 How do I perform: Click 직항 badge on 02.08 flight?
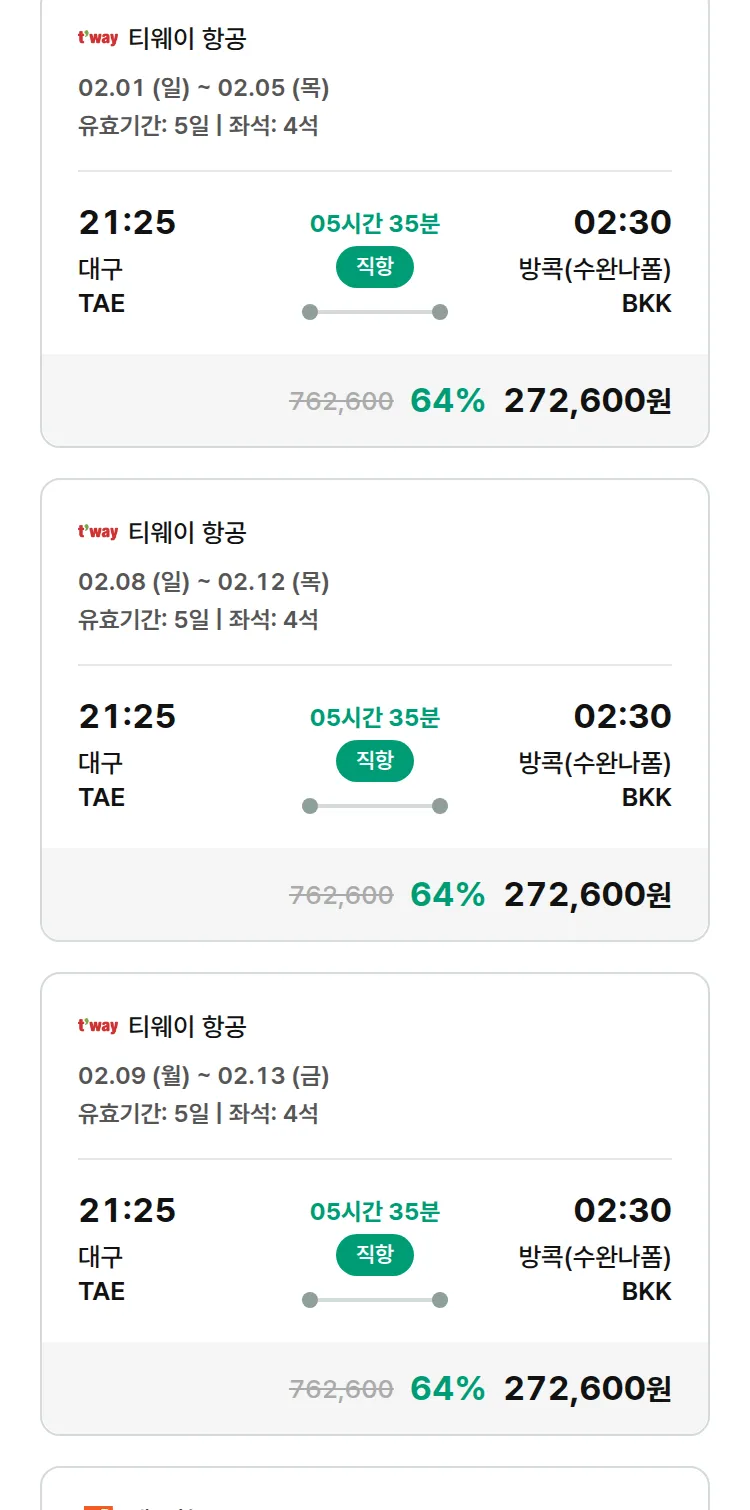click(x=375, y=761)
